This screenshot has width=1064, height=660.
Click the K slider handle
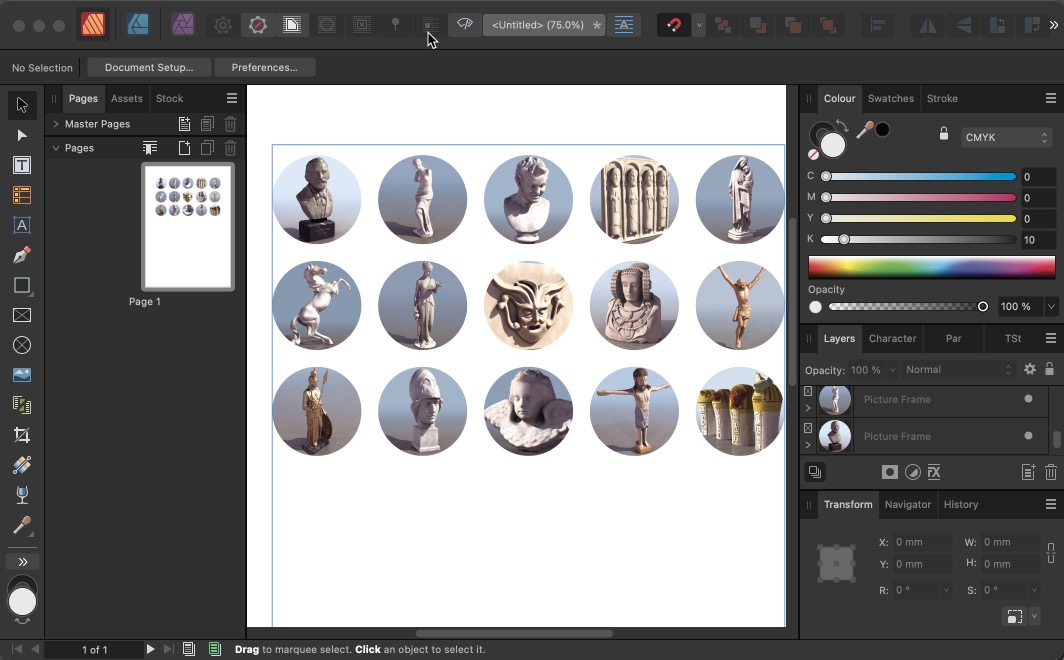(x=844, y=240)
